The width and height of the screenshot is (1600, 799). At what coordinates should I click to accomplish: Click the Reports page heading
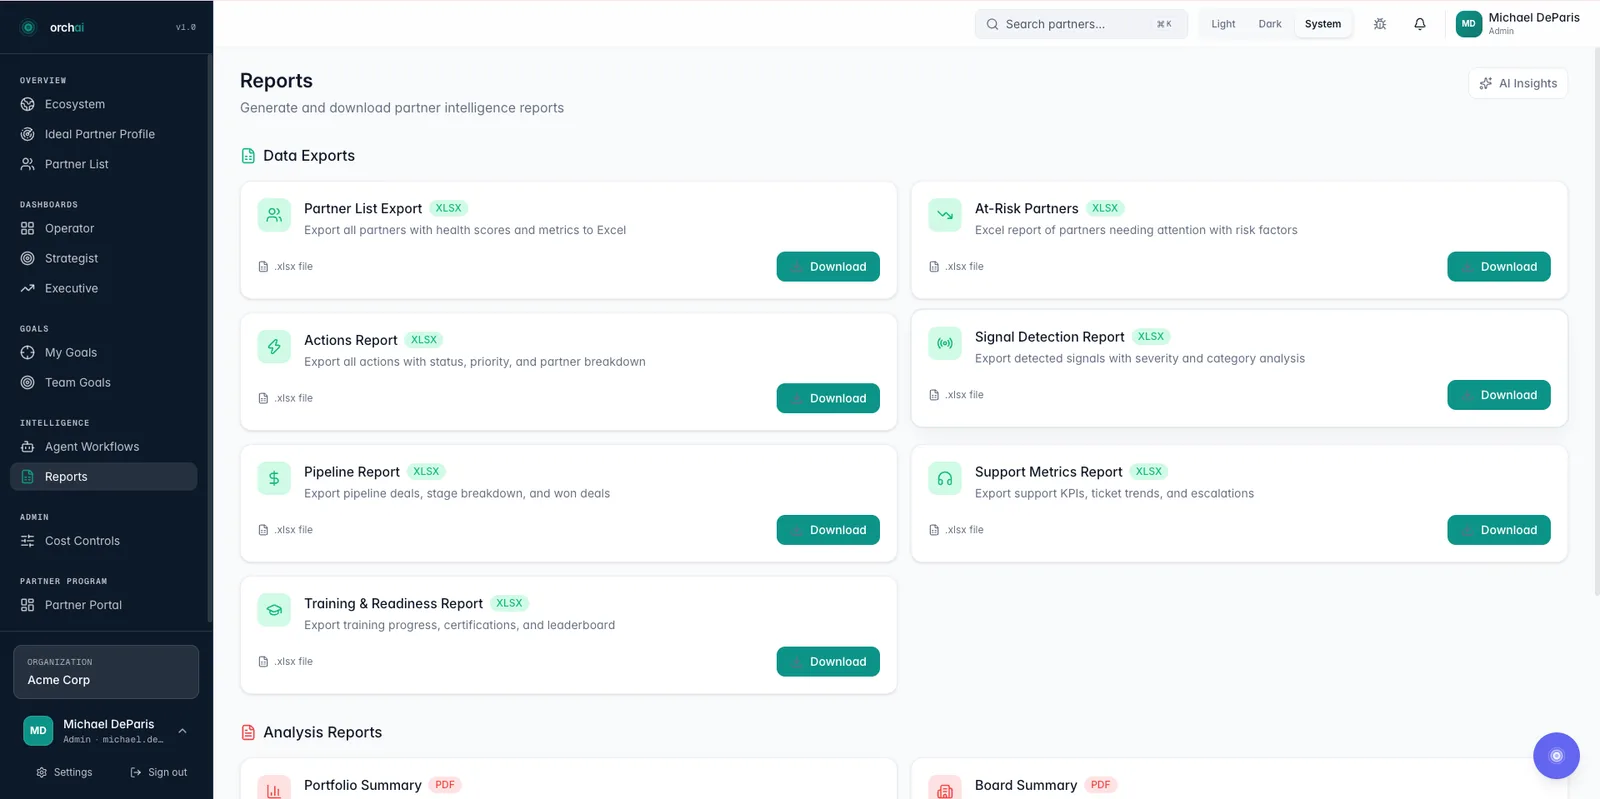[x=276, y=81]
